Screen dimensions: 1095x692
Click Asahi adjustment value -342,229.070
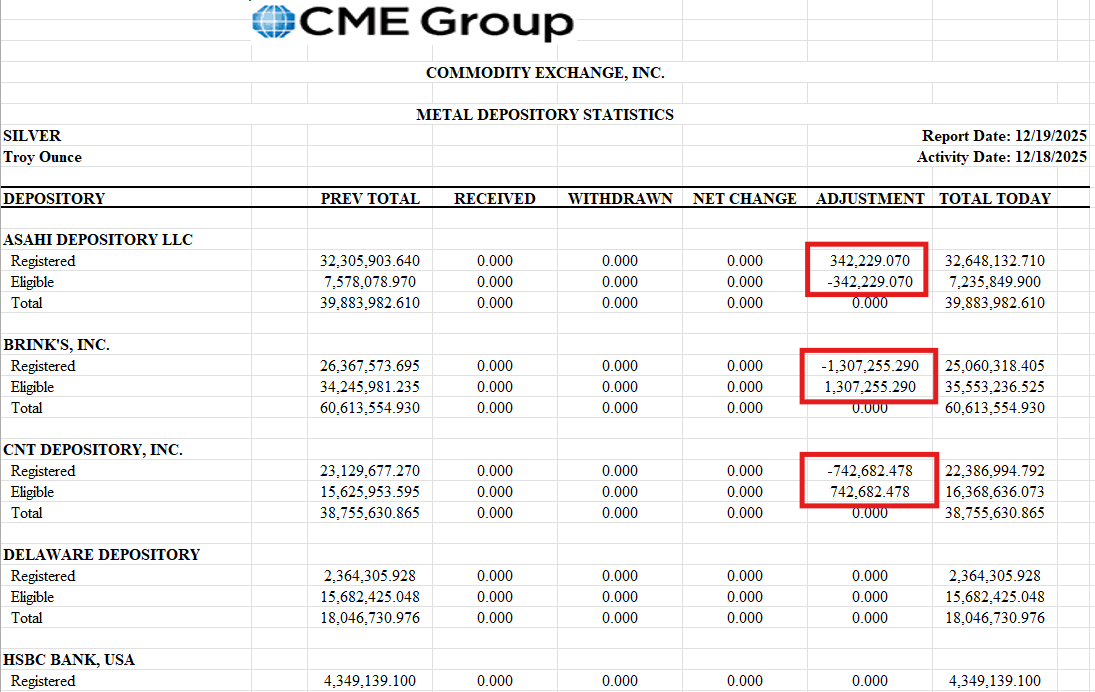870,282
